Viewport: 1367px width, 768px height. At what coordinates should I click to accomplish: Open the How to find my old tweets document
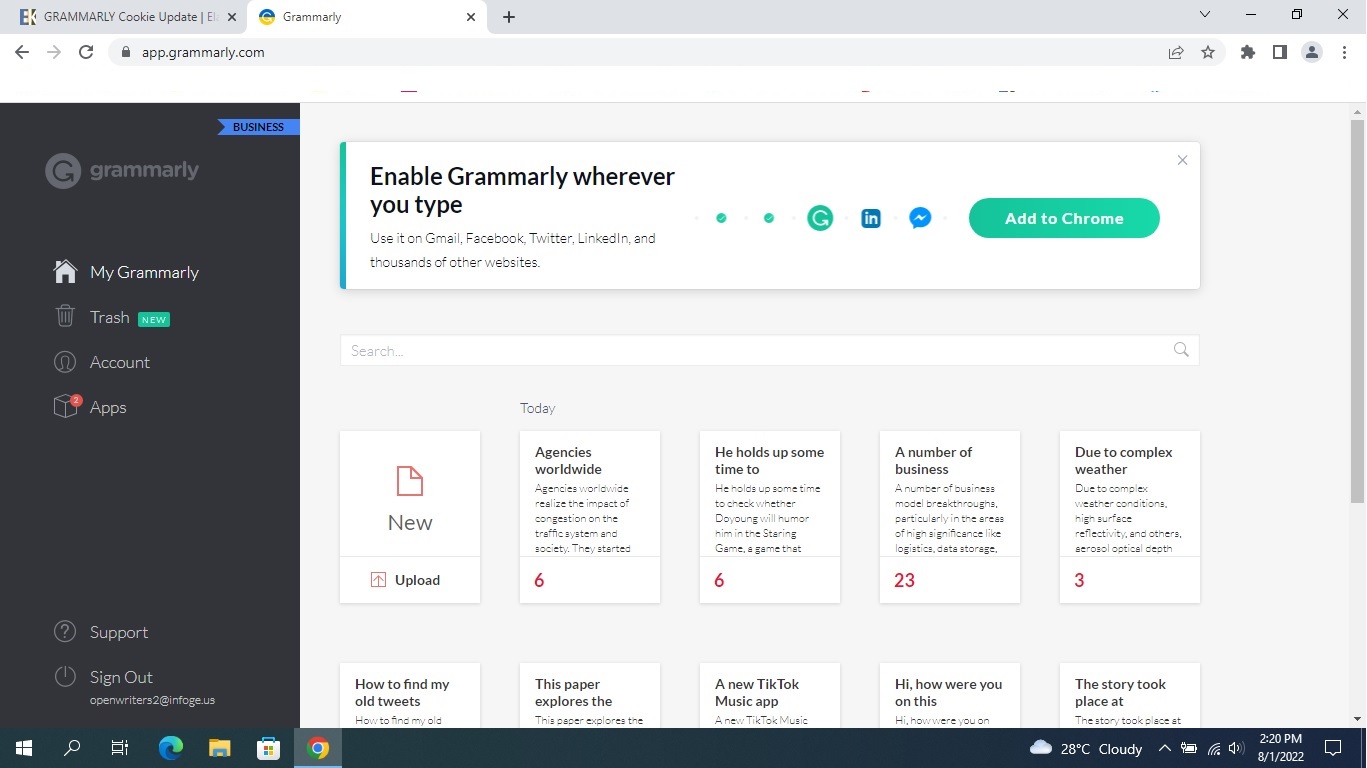pos(410,695)
